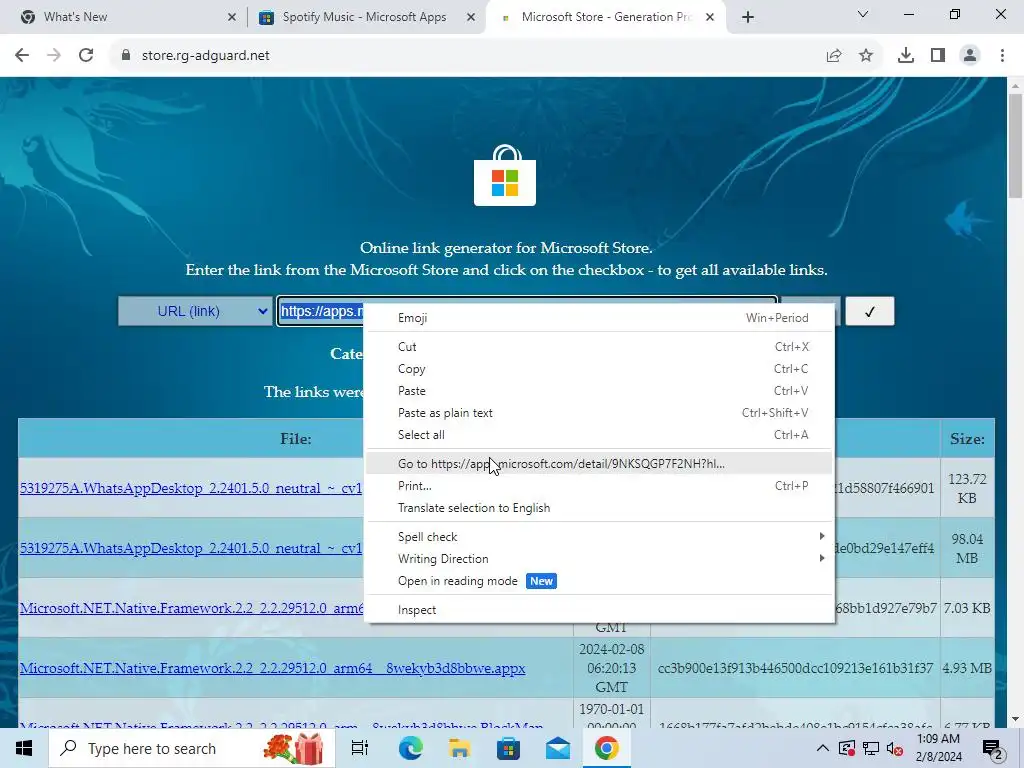
Task: Expand the Writing Direction submenu
Action: click(x=600, y=559)
